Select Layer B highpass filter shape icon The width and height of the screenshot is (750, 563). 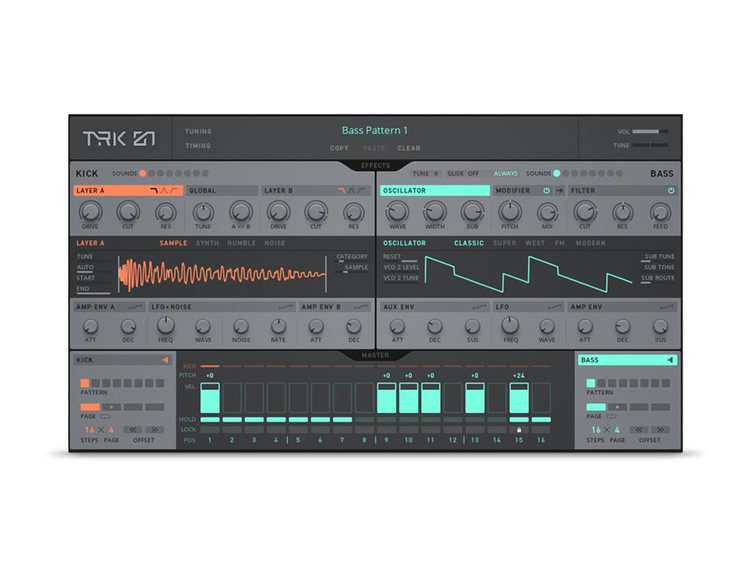pyautogui.click(x=362, y=190)
